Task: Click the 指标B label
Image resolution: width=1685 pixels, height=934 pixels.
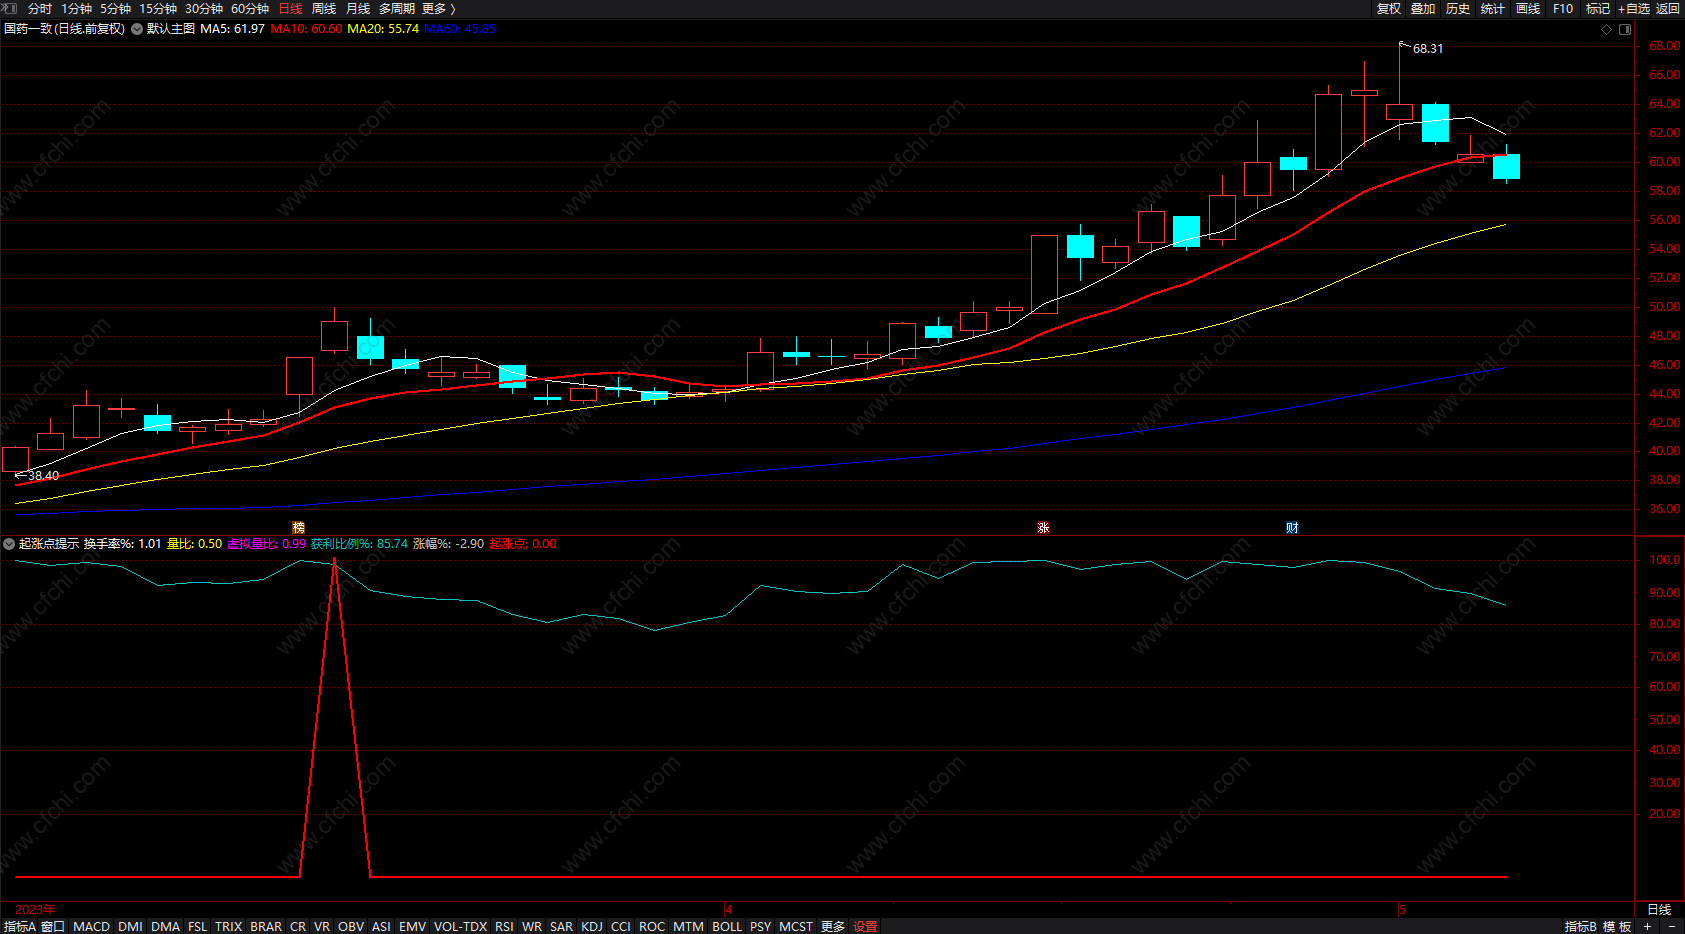Action: [1580, 926]
